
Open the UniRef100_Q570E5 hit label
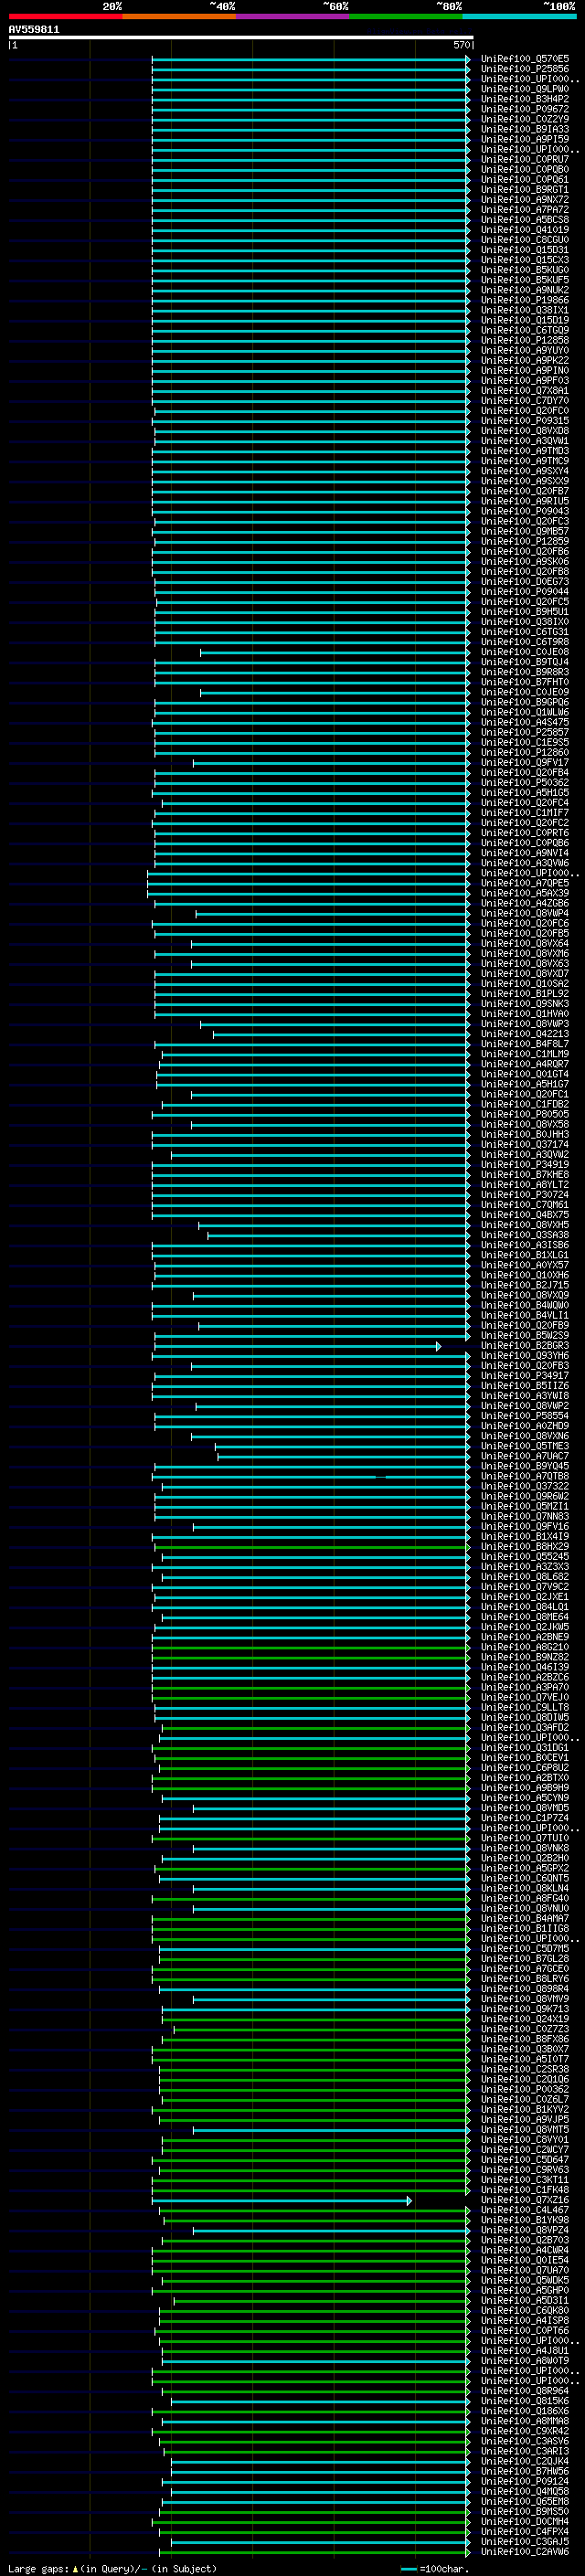525,59
